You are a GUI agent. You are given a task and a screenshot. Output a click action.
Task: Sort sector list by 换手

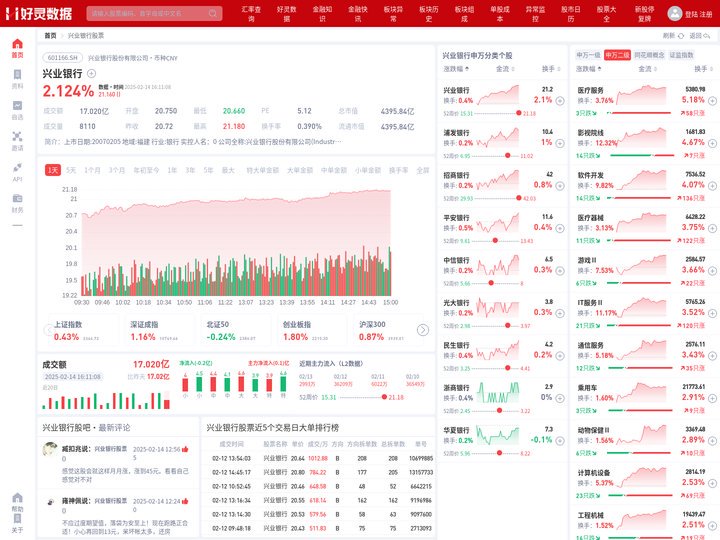pyautogui.click(x=703, y=69)
